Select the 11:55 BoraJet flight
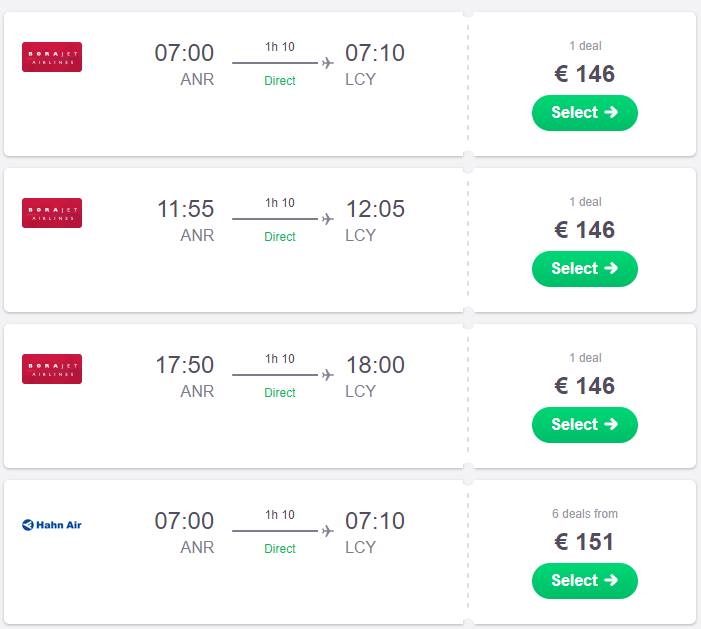This screenshot has width=701, height=629. pyautogui.click(x=584, y=269)
